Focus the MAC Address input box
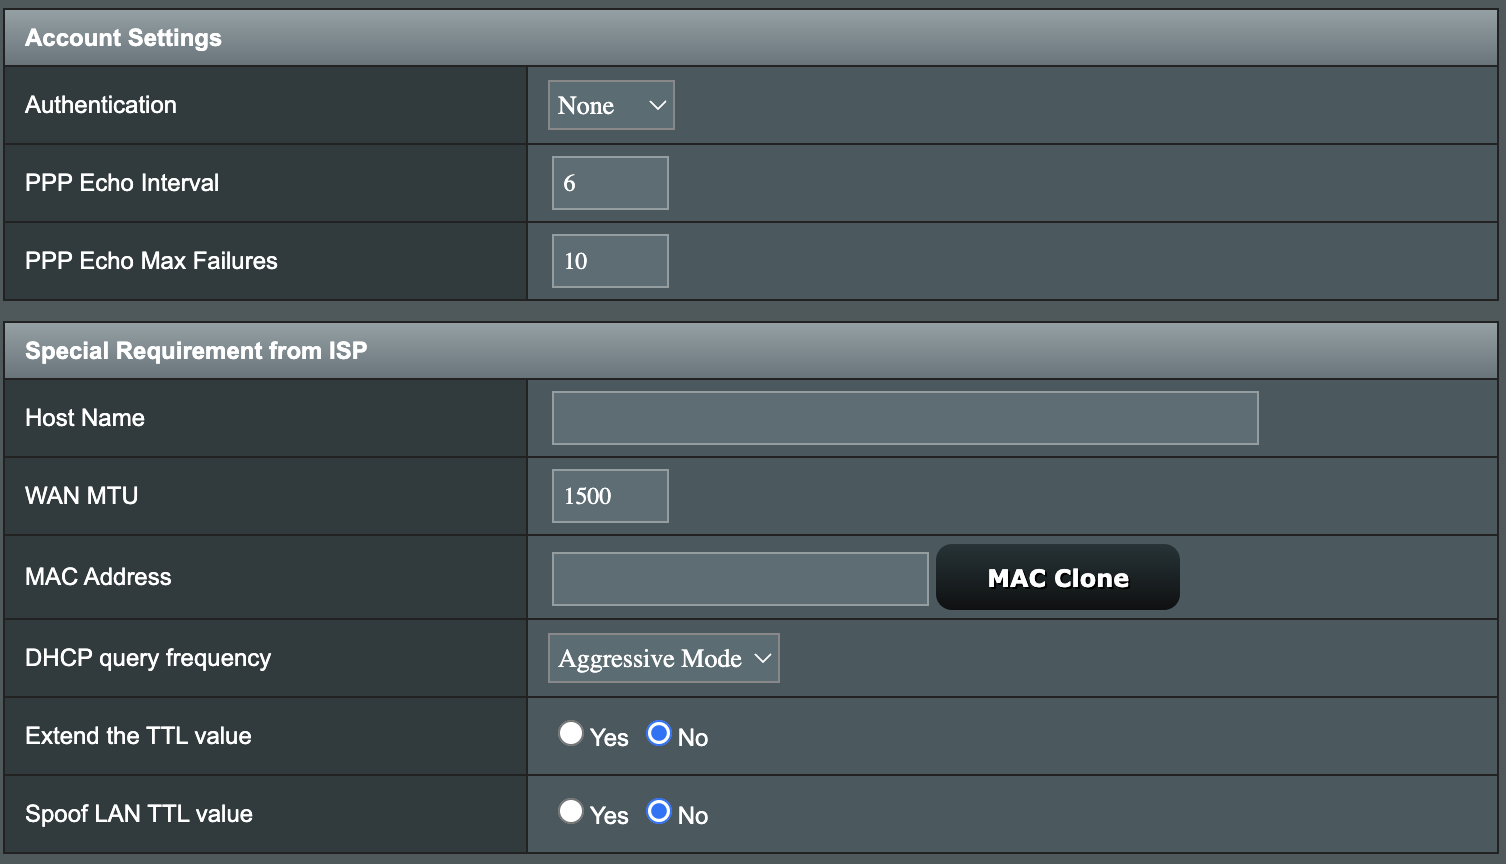Screen dimensions: 1506x864 (x=740, y=579)
